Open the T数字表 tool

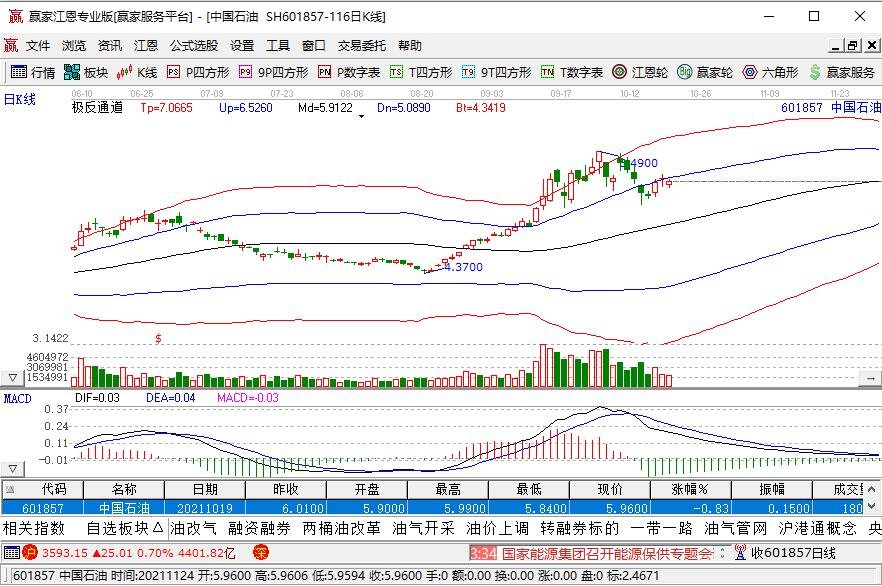coord(572,72)
